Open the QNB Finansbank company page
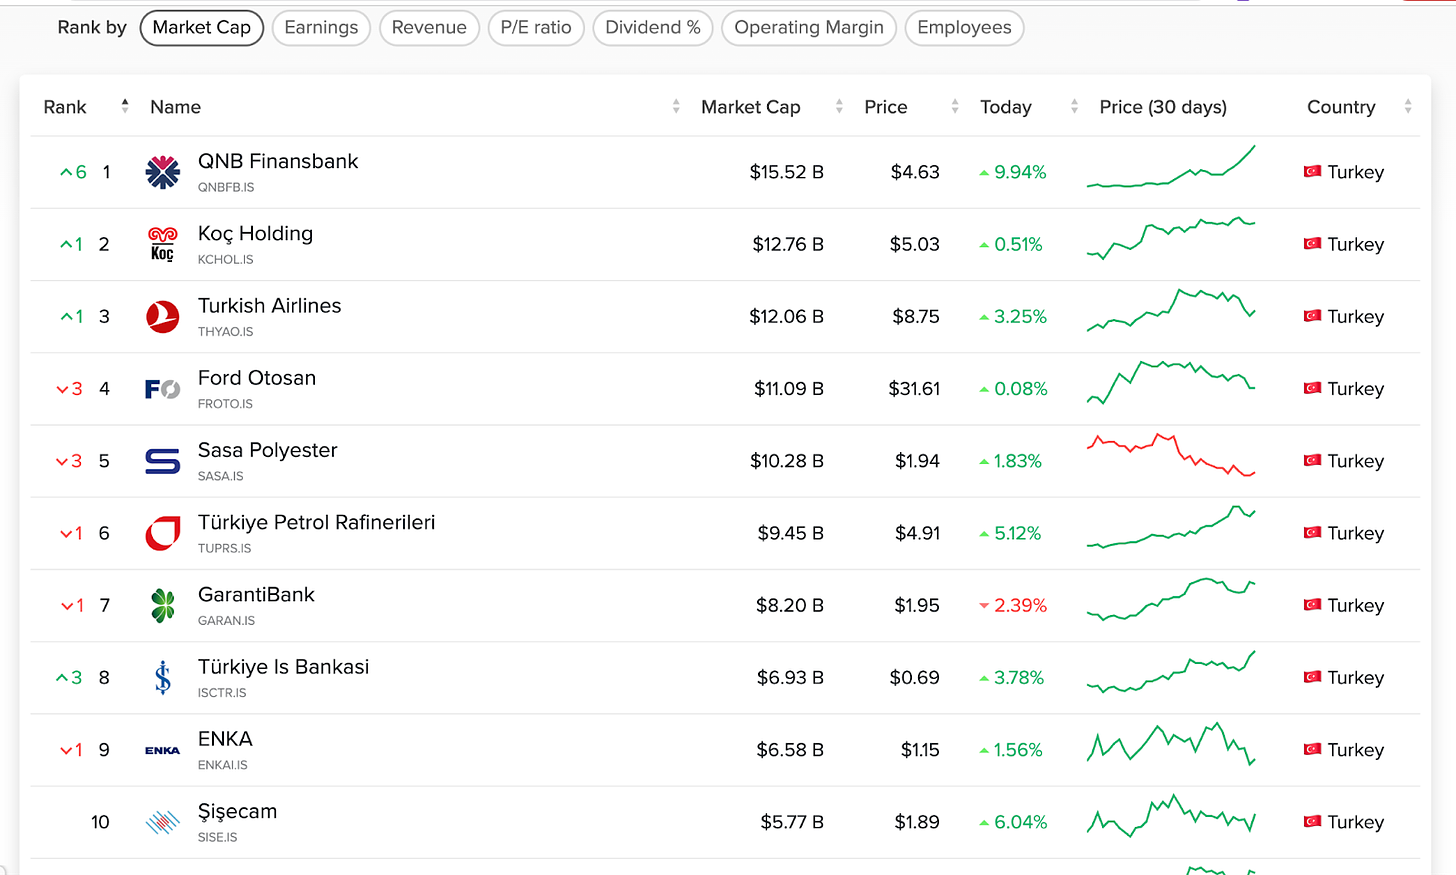 coord(278,161)
